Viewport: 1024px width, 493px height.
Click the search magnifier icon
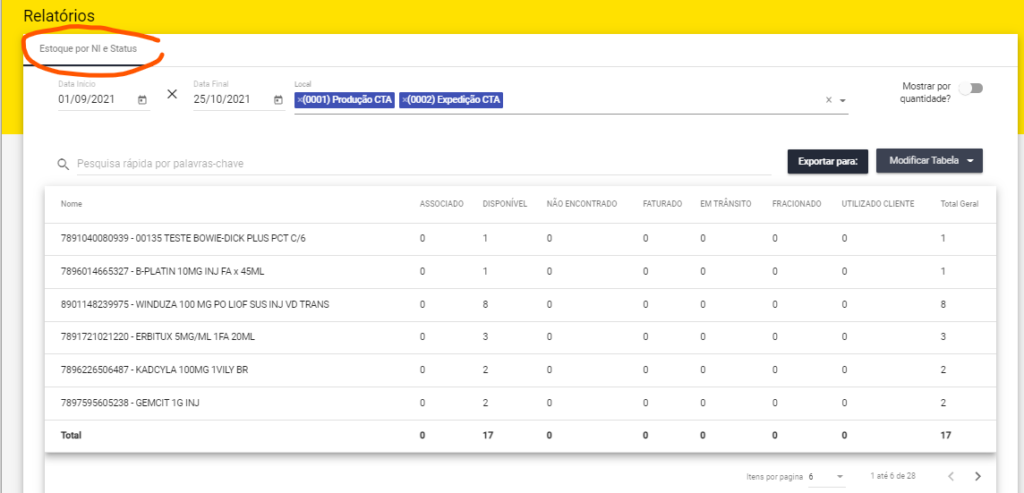tap(63, 164)
